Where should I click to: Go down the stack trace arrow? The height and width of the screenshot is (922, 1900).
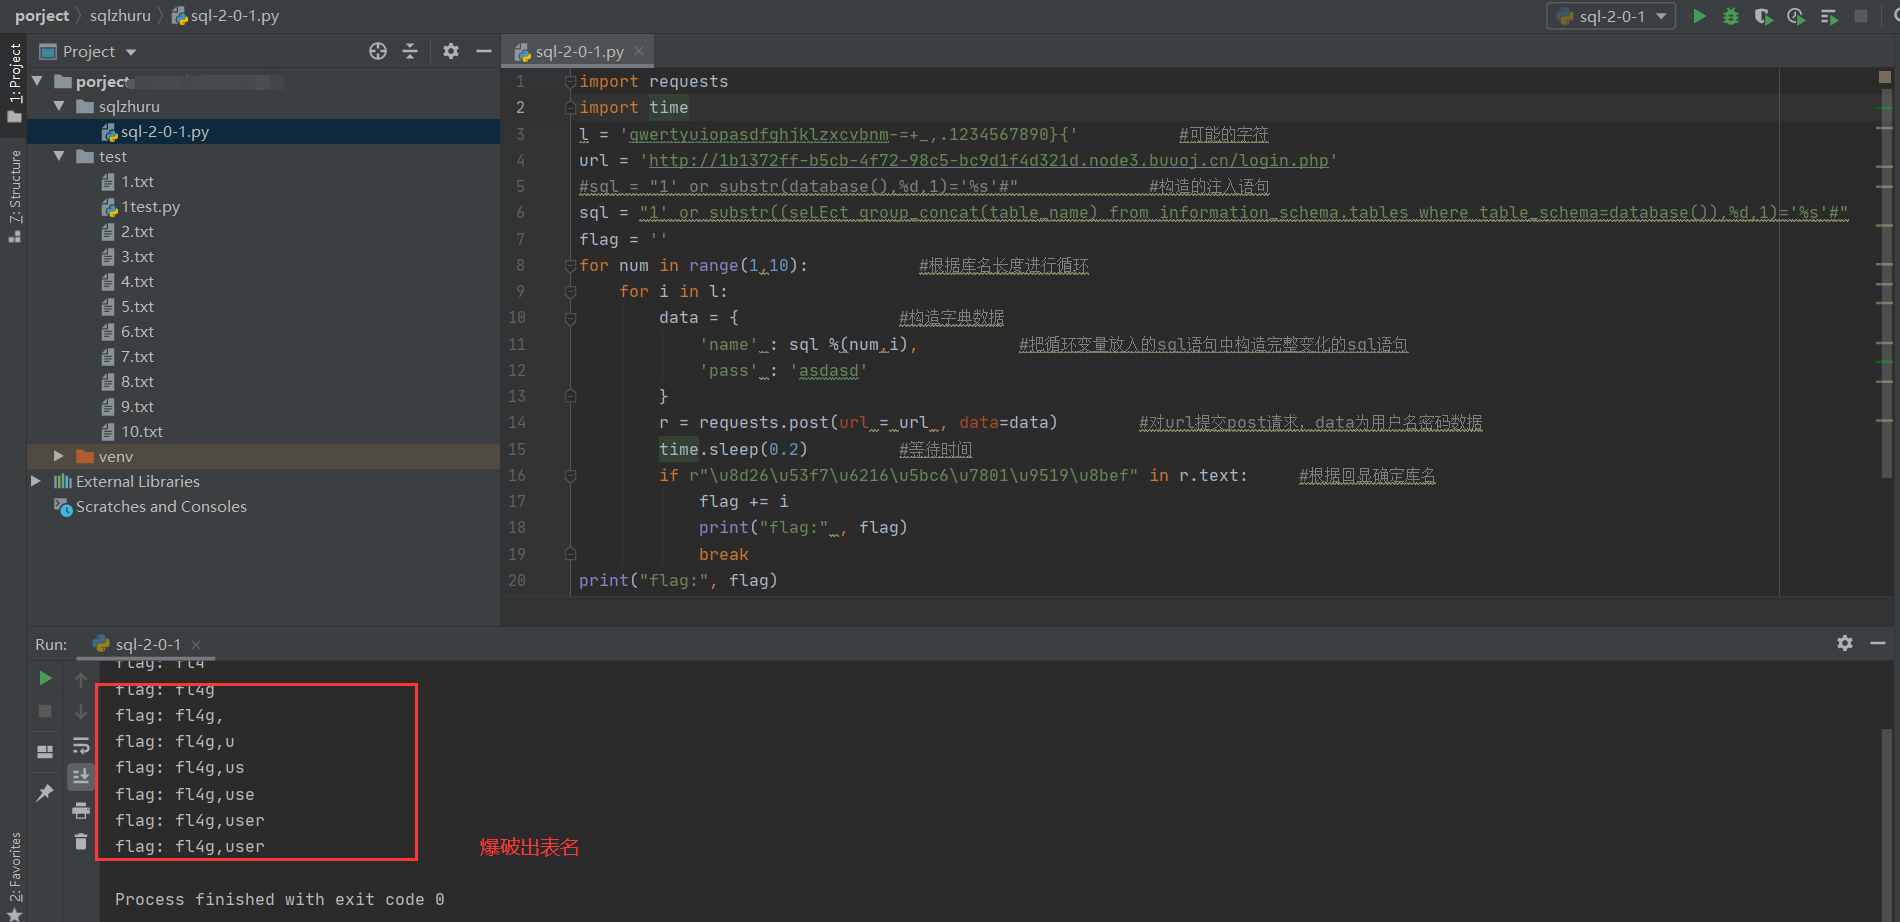81,712
